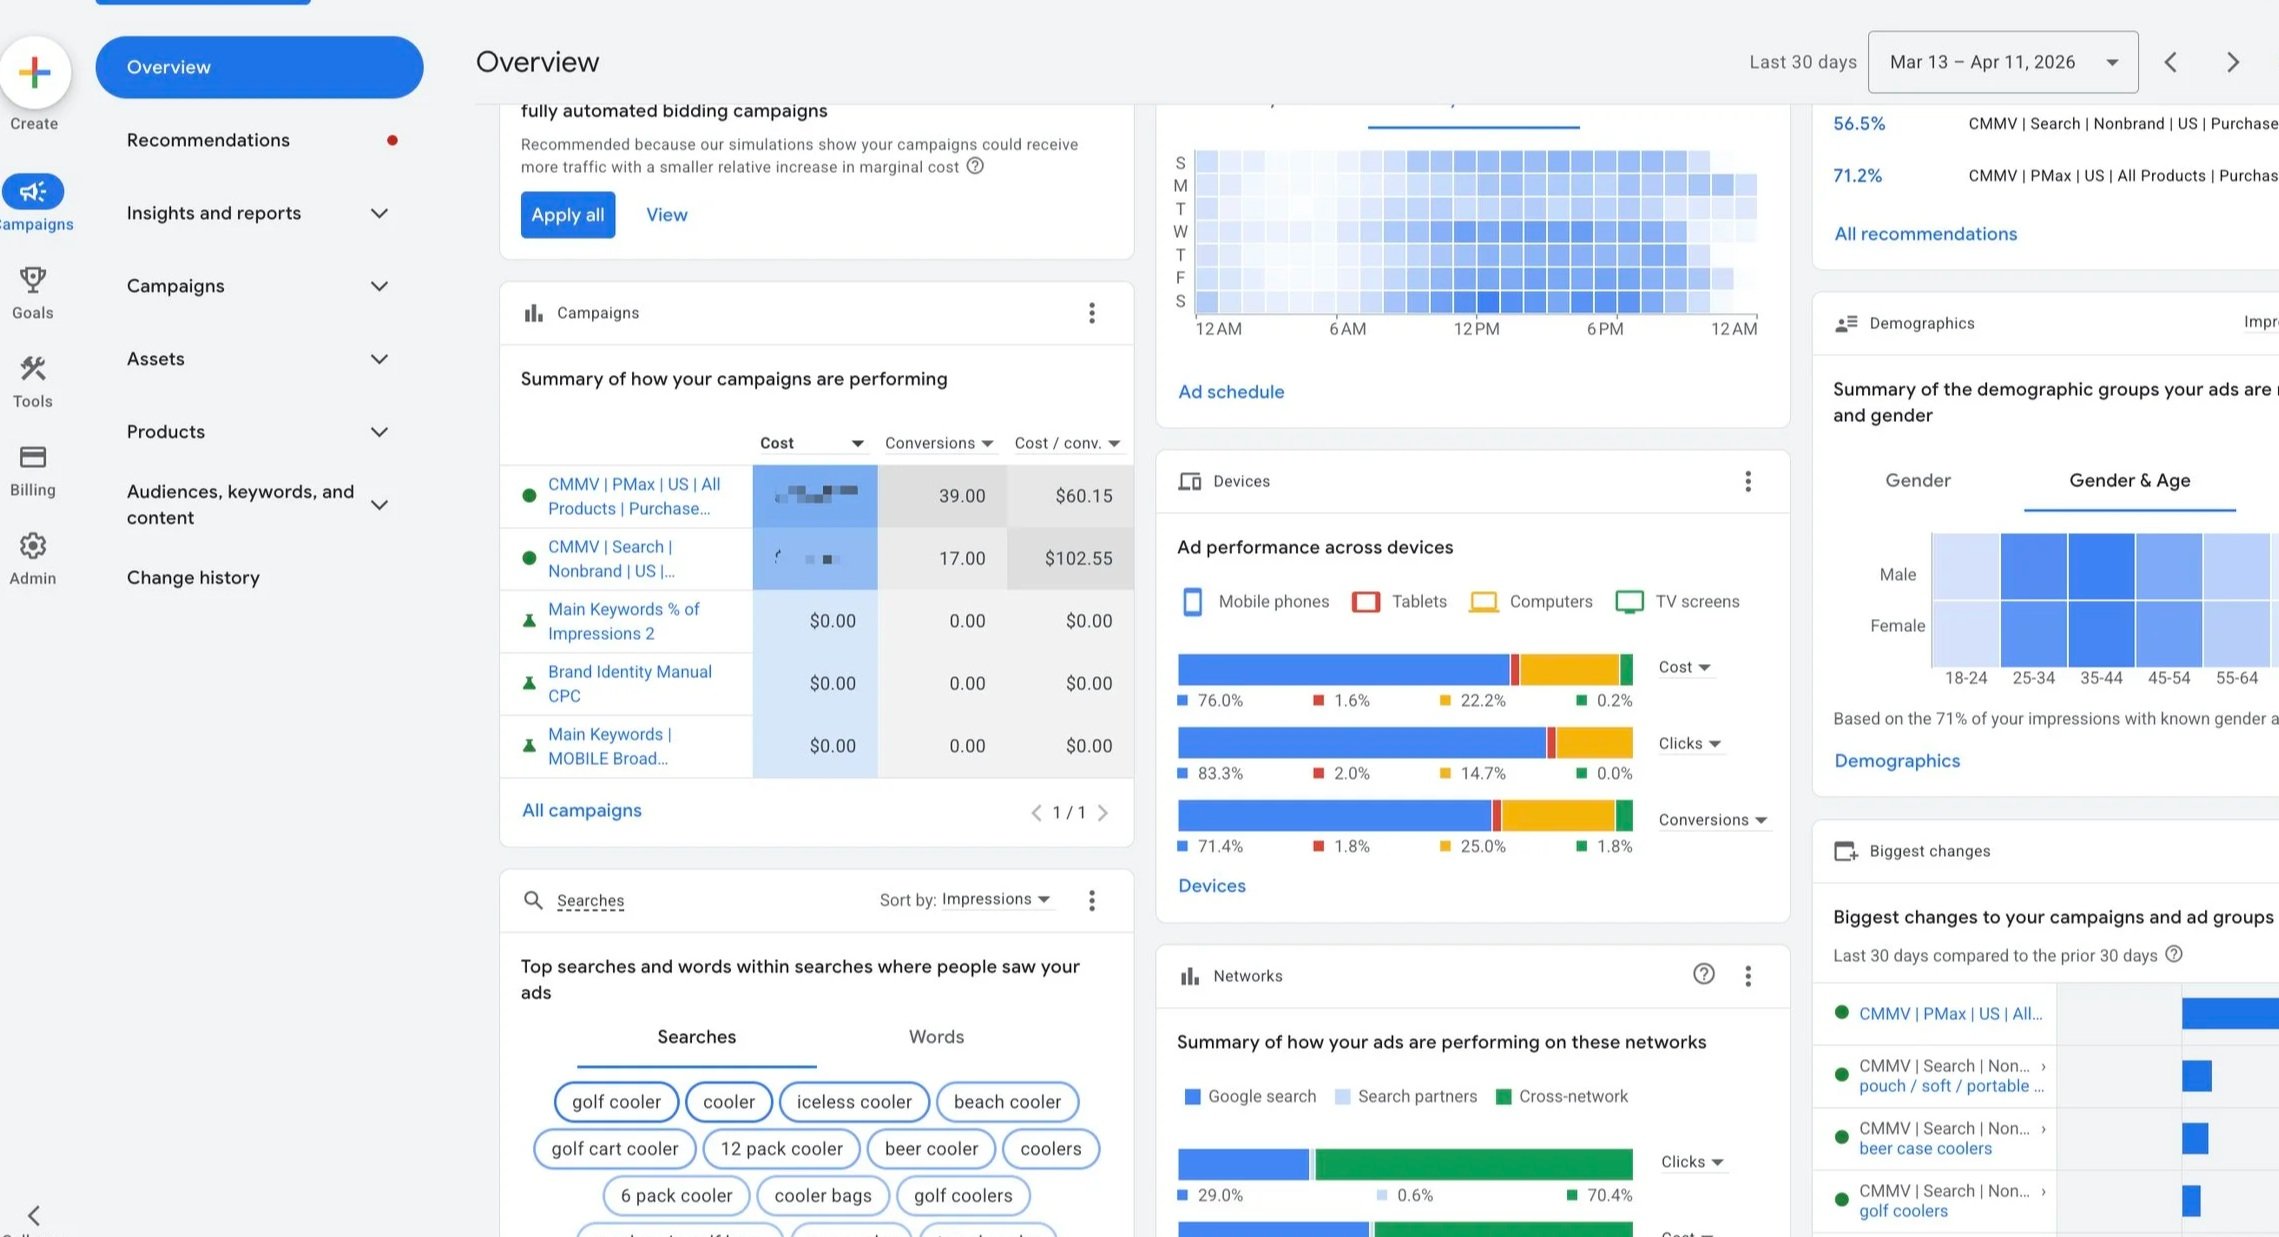Open Billing card icon

click(x=33, y=458)
